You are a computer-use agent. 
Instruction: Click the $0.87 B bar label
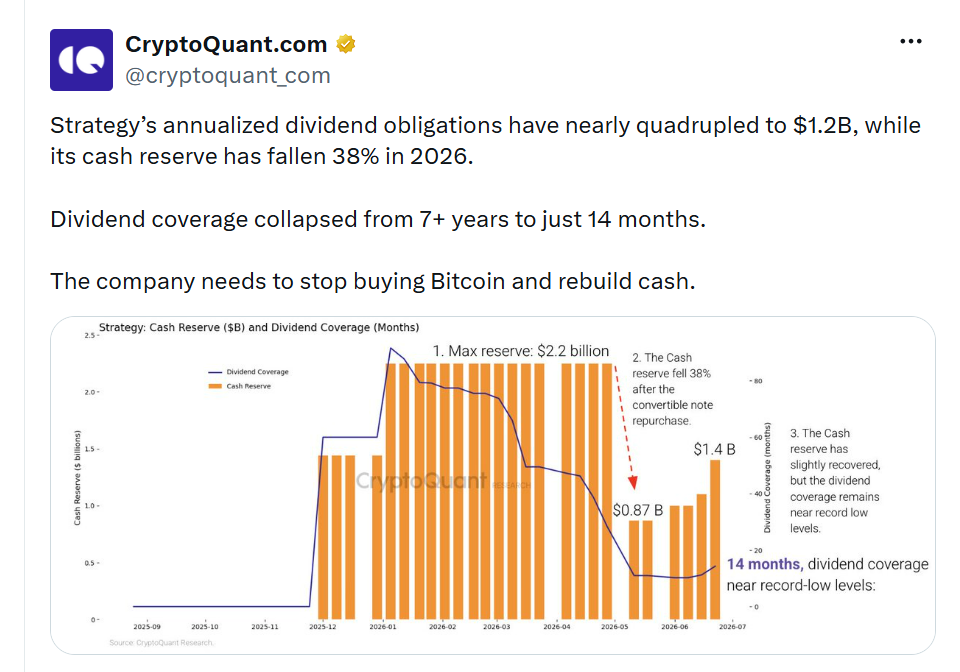[637, 510]
